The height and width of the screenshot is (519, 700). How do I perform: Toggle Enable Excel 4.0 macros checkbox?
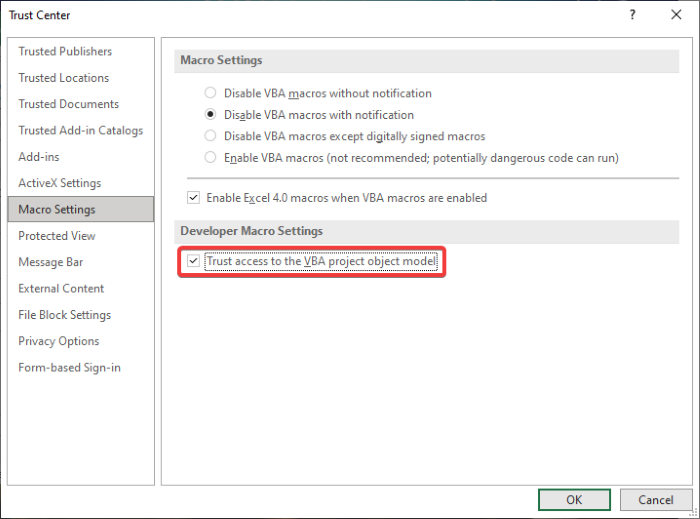[194, 198]
